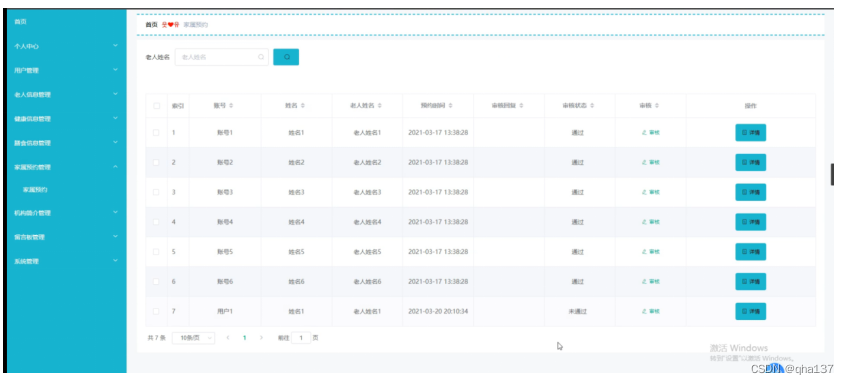Sort the 审核回复 column via its sort arrows
The image size is (849, 384).
tap(521, 106)
